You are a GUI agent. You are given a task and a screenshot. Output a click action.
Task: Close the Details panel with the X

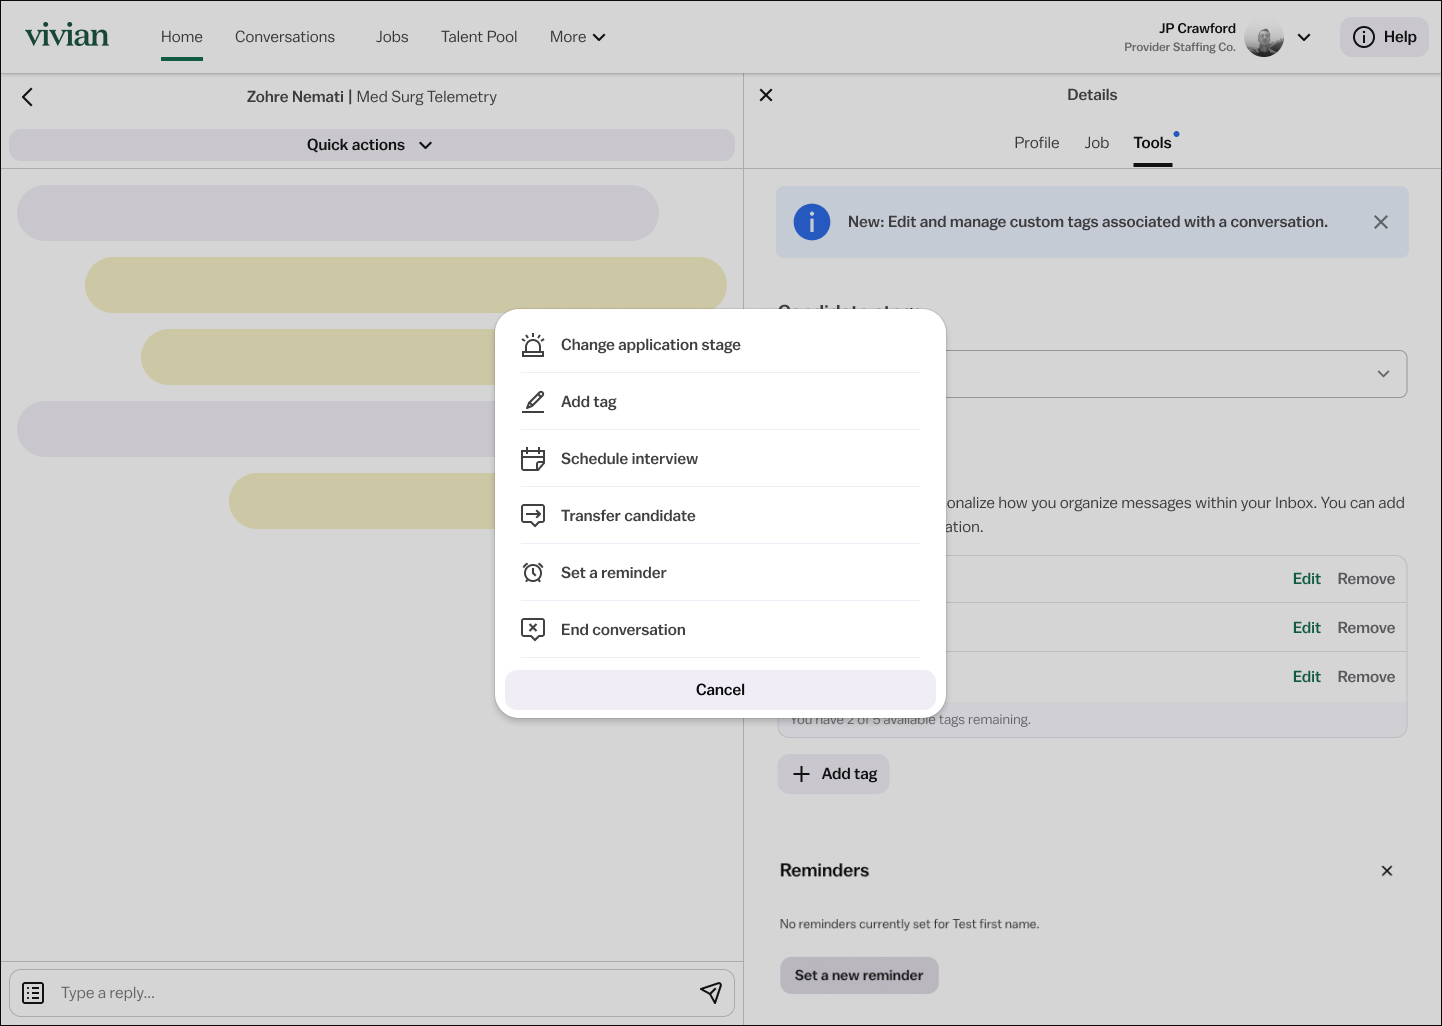pos(766,95)
